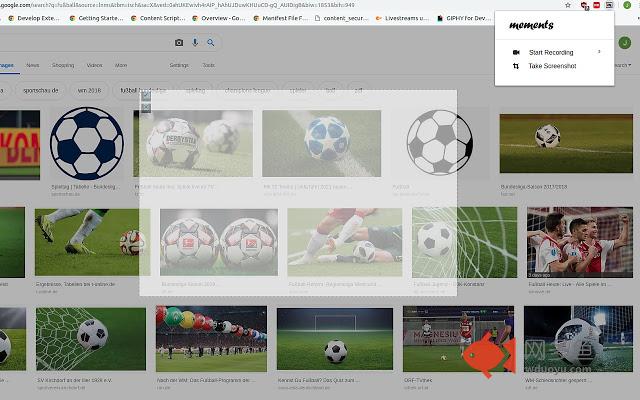This screenshot has height=400, width=640.
Task: Open the ball hitting goal net thumbnail
Action: (464, 242)
